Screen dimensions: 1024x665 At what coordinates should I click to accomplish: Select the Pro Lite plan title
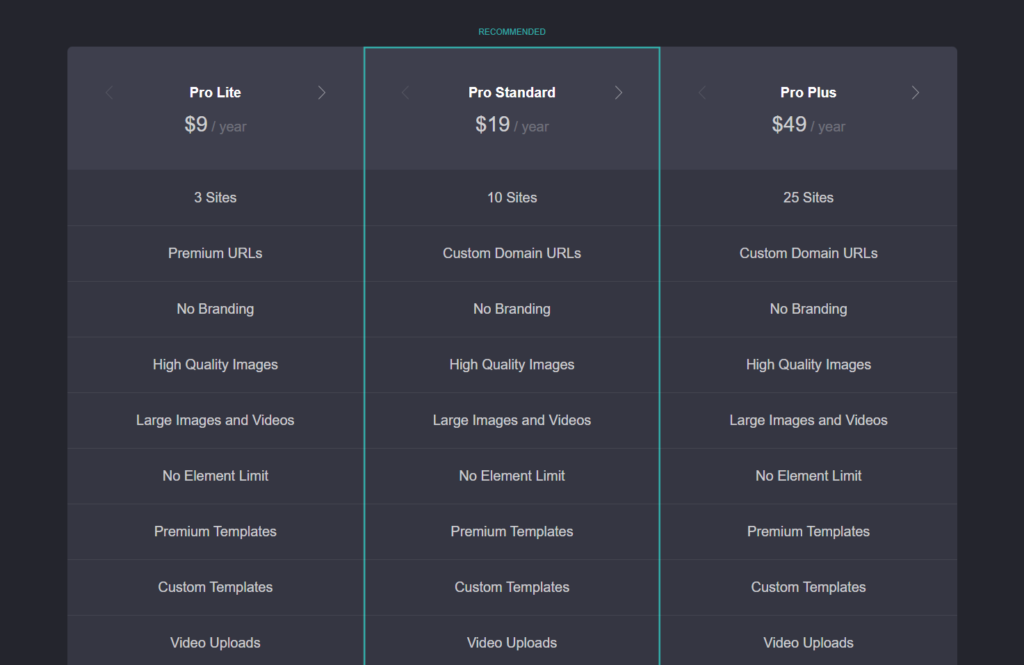[x=215, y=92]
